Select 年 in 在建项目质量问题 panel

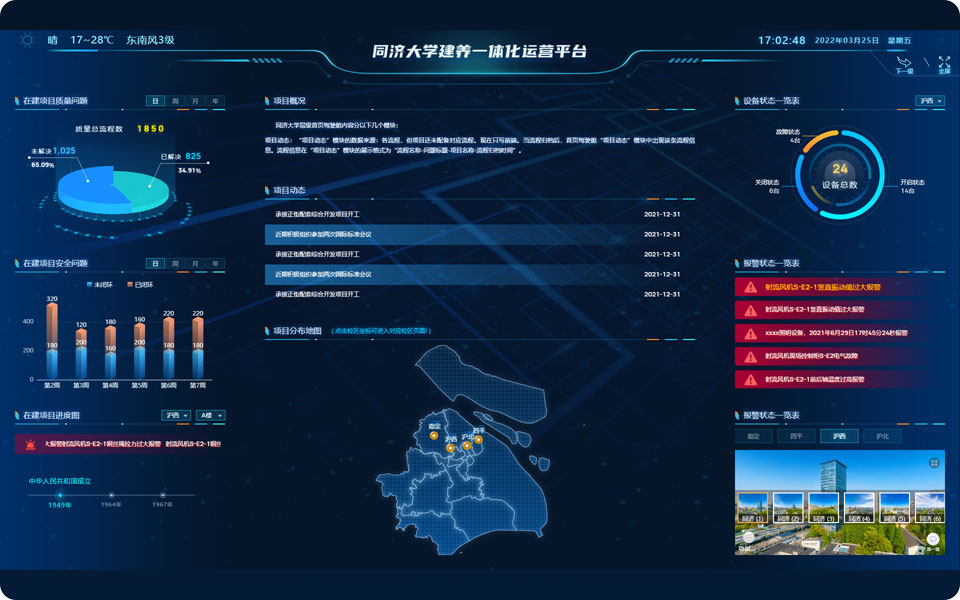(215, 101)
